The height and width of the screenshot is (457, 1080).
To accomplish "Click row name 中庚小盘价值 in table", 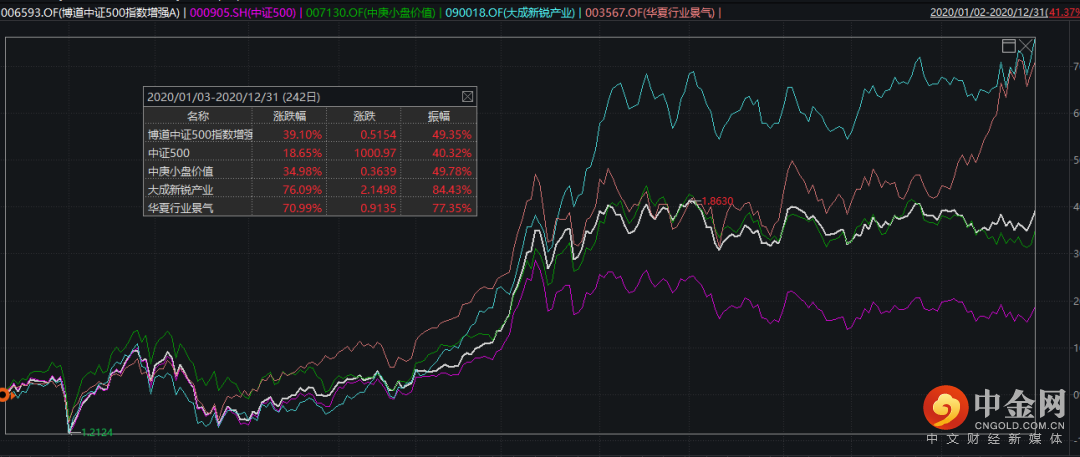I will pyautogui.click(x=180, y=172).
